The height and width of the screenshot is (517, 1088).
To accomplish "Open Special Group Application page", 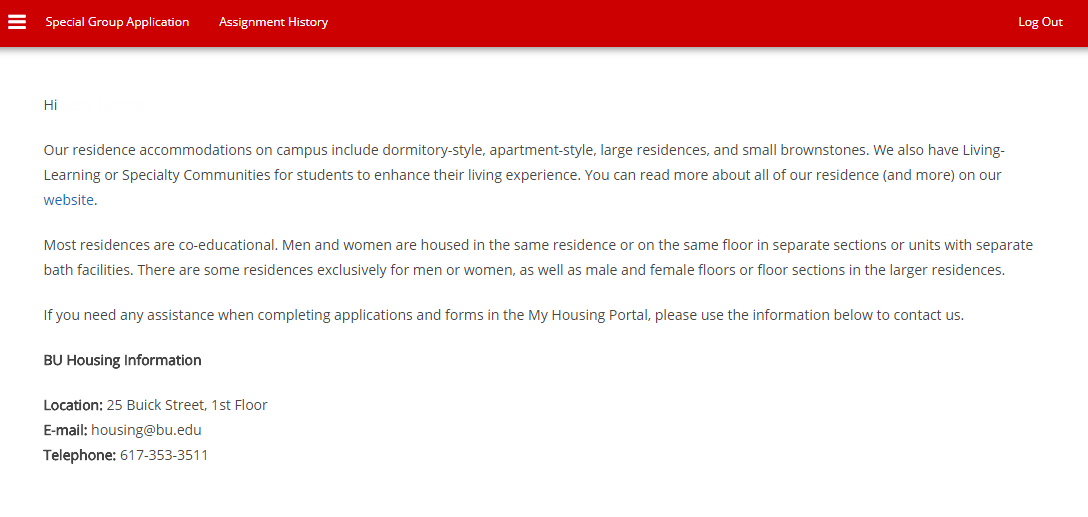I will [x=117, y=22].
